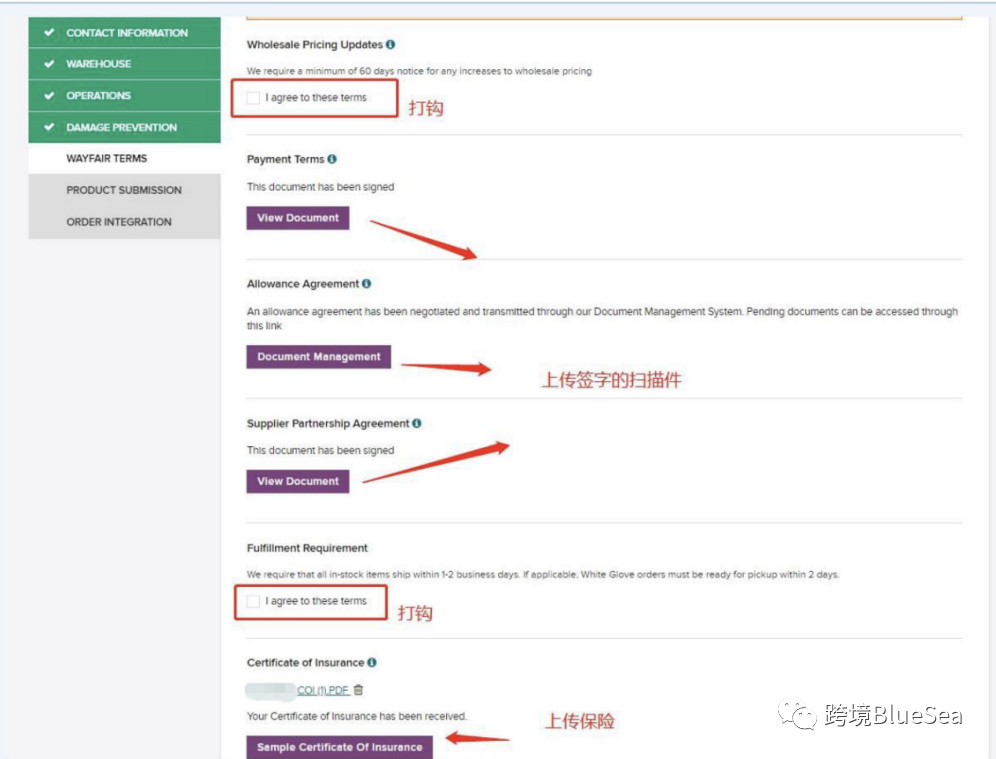Click the Allowance Agreement heading
996x759 pixels.
[x=303, y=284]
